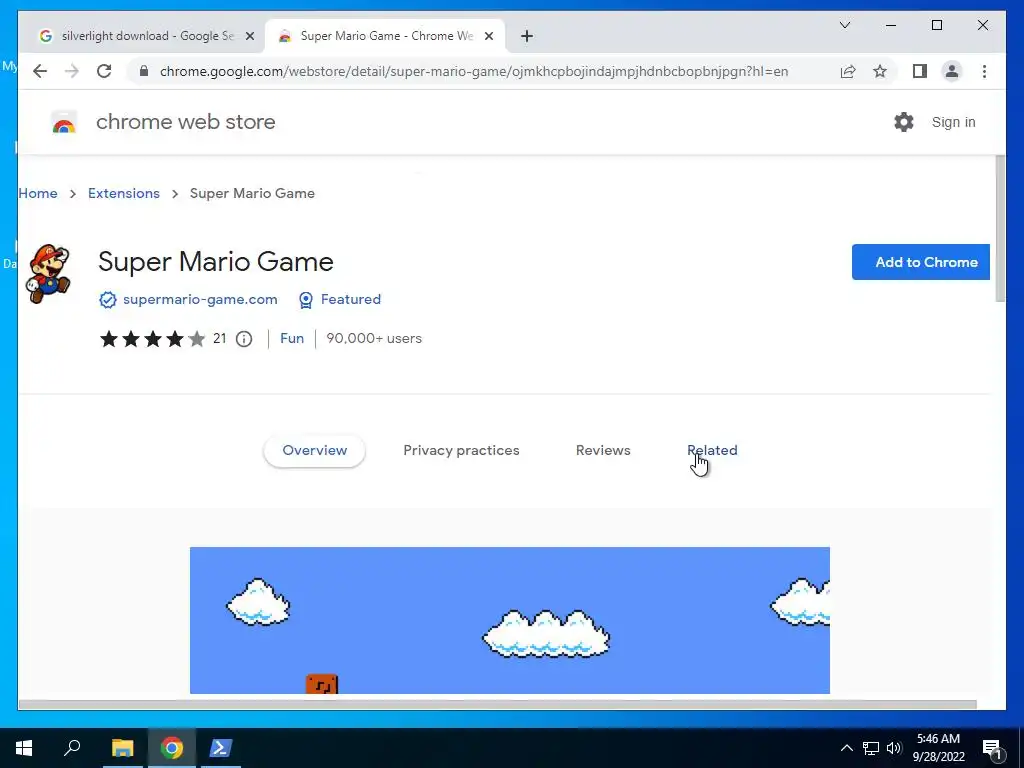Open the Windows Start menu
This screenshot has height=768, width=1024.
[24, 748]
